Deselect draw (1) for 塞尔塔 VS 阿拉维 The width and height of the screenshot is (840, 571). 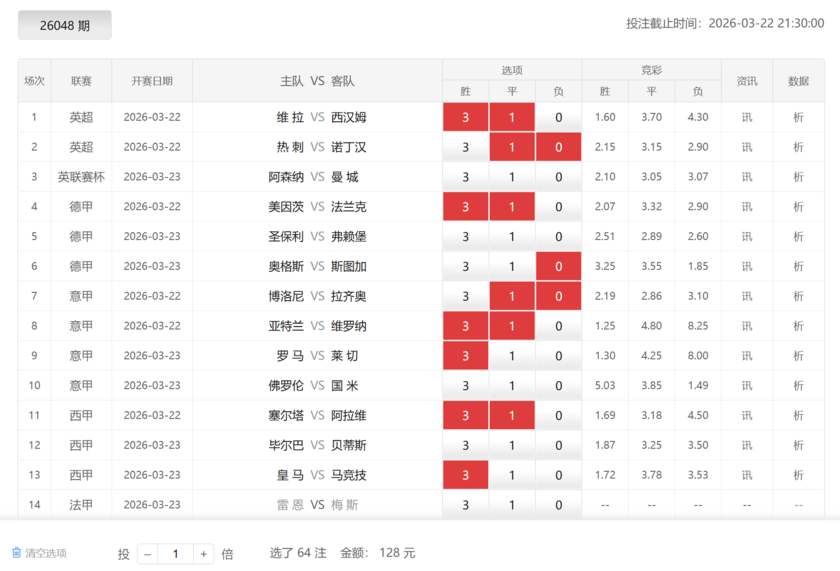coord(512,416)
